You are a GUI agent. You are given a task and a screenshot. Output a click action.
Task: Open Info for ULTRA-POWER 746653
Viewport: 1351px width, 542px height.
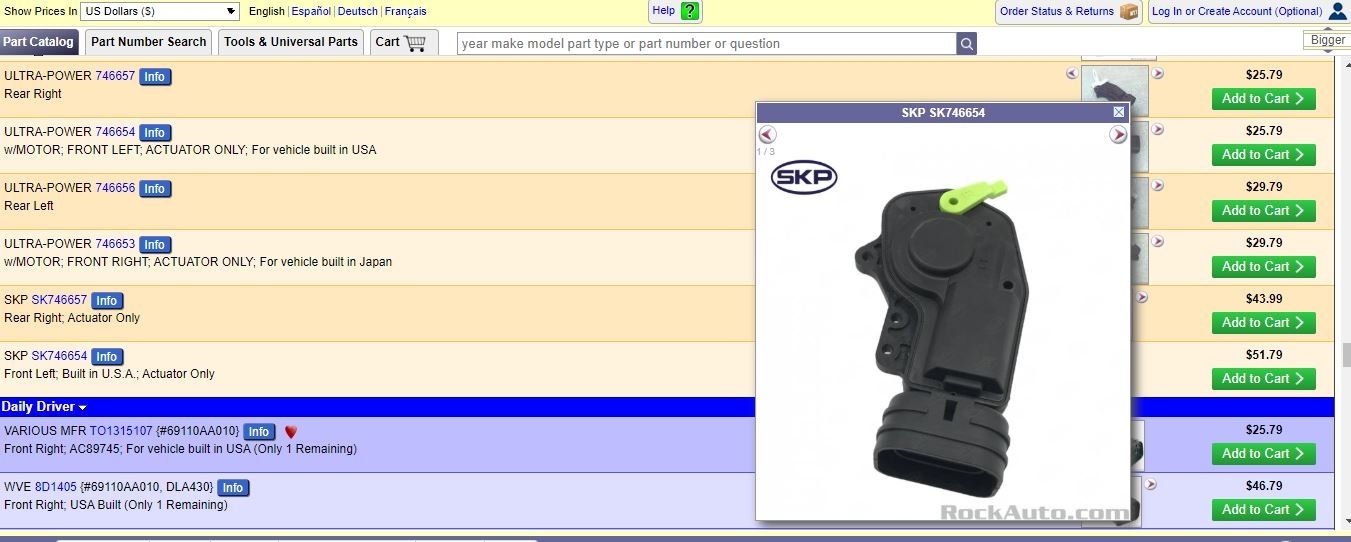[154, 245]
